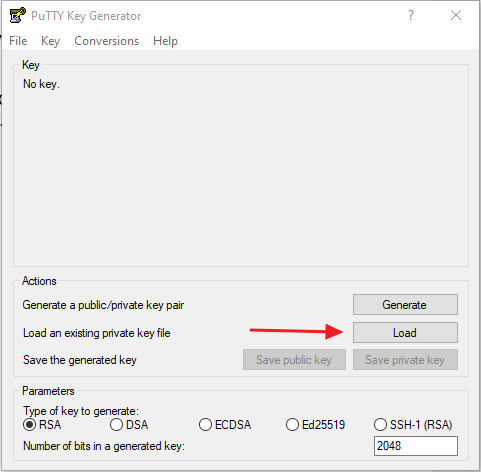The width and height of the screenshot is (481, 472).
Task: Select the SSH-1 (RSA) key type
Action: point(413,425)
